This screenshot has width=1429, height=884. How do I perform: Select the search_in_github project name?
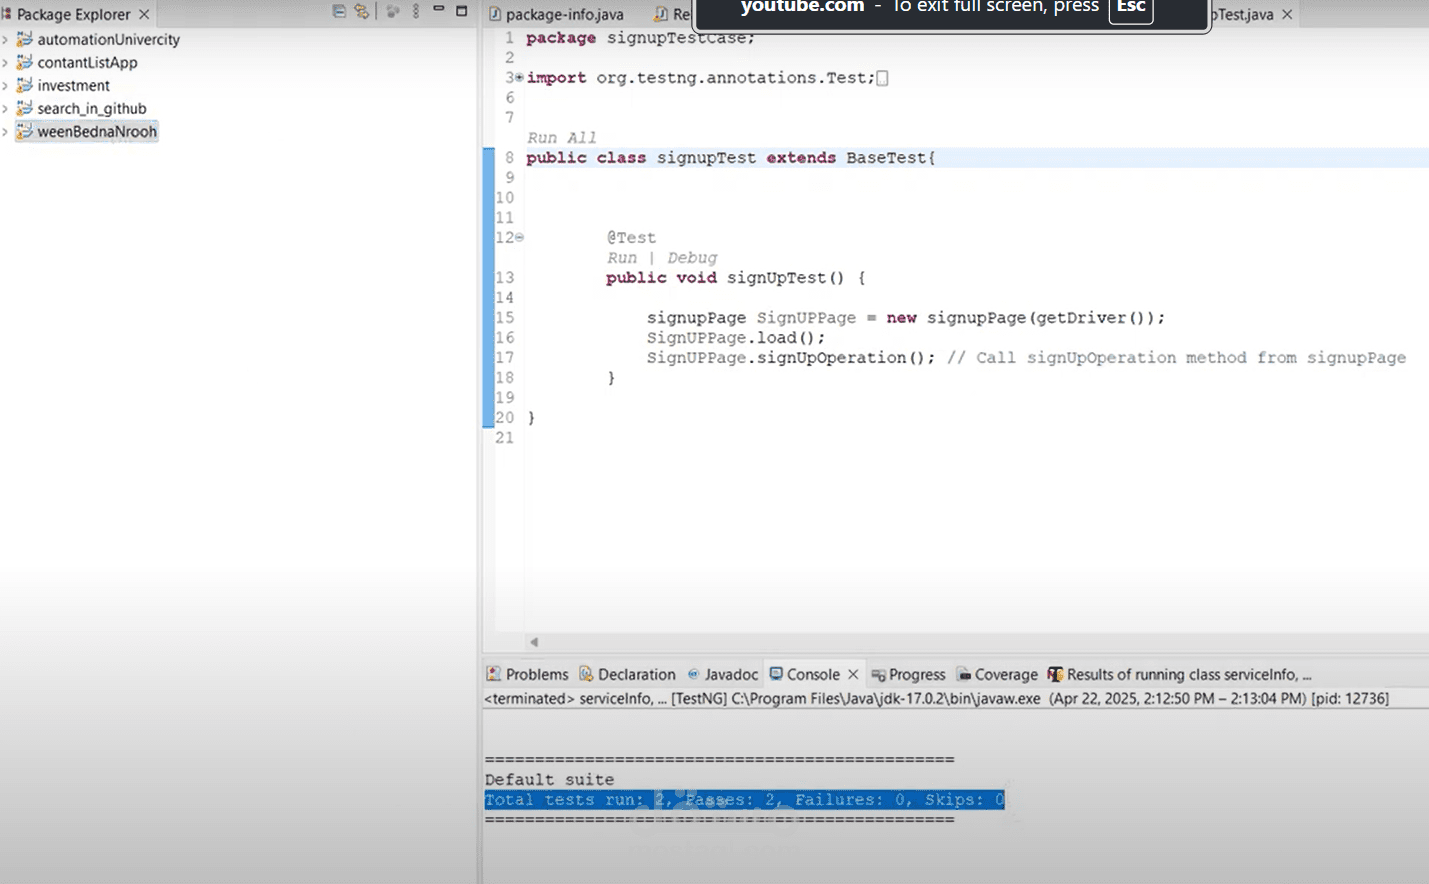(x=92, y=109)
